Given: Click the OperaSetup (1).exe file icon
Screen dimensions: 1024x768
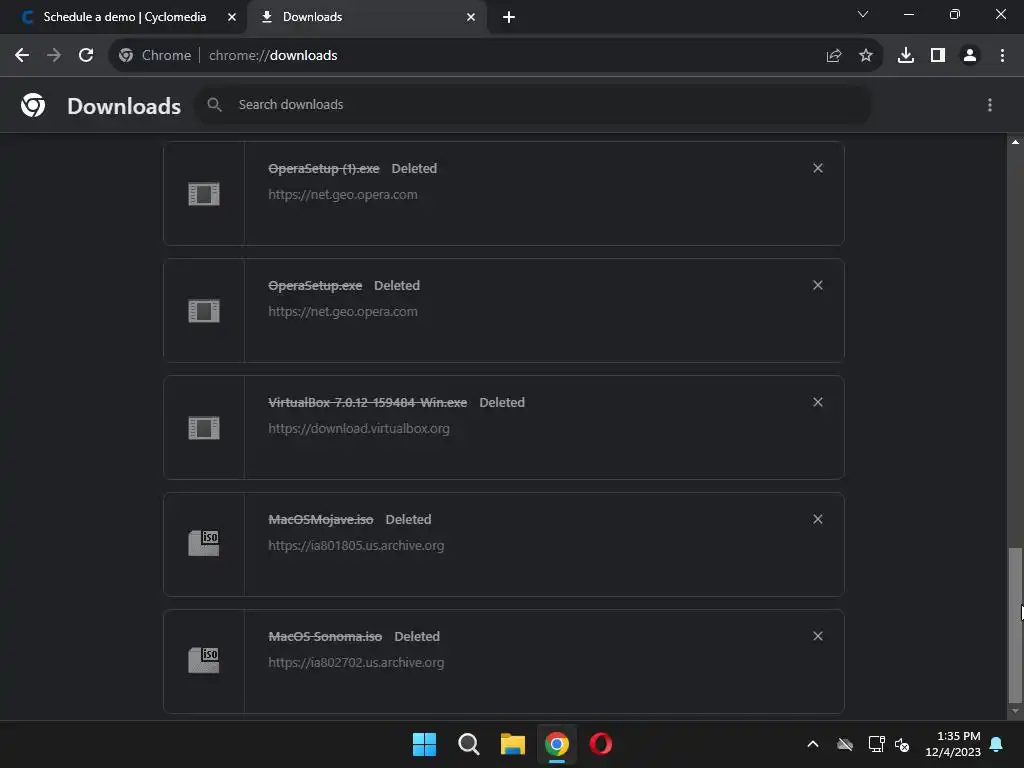Looking at the screenshot, I should coord(204,194).
